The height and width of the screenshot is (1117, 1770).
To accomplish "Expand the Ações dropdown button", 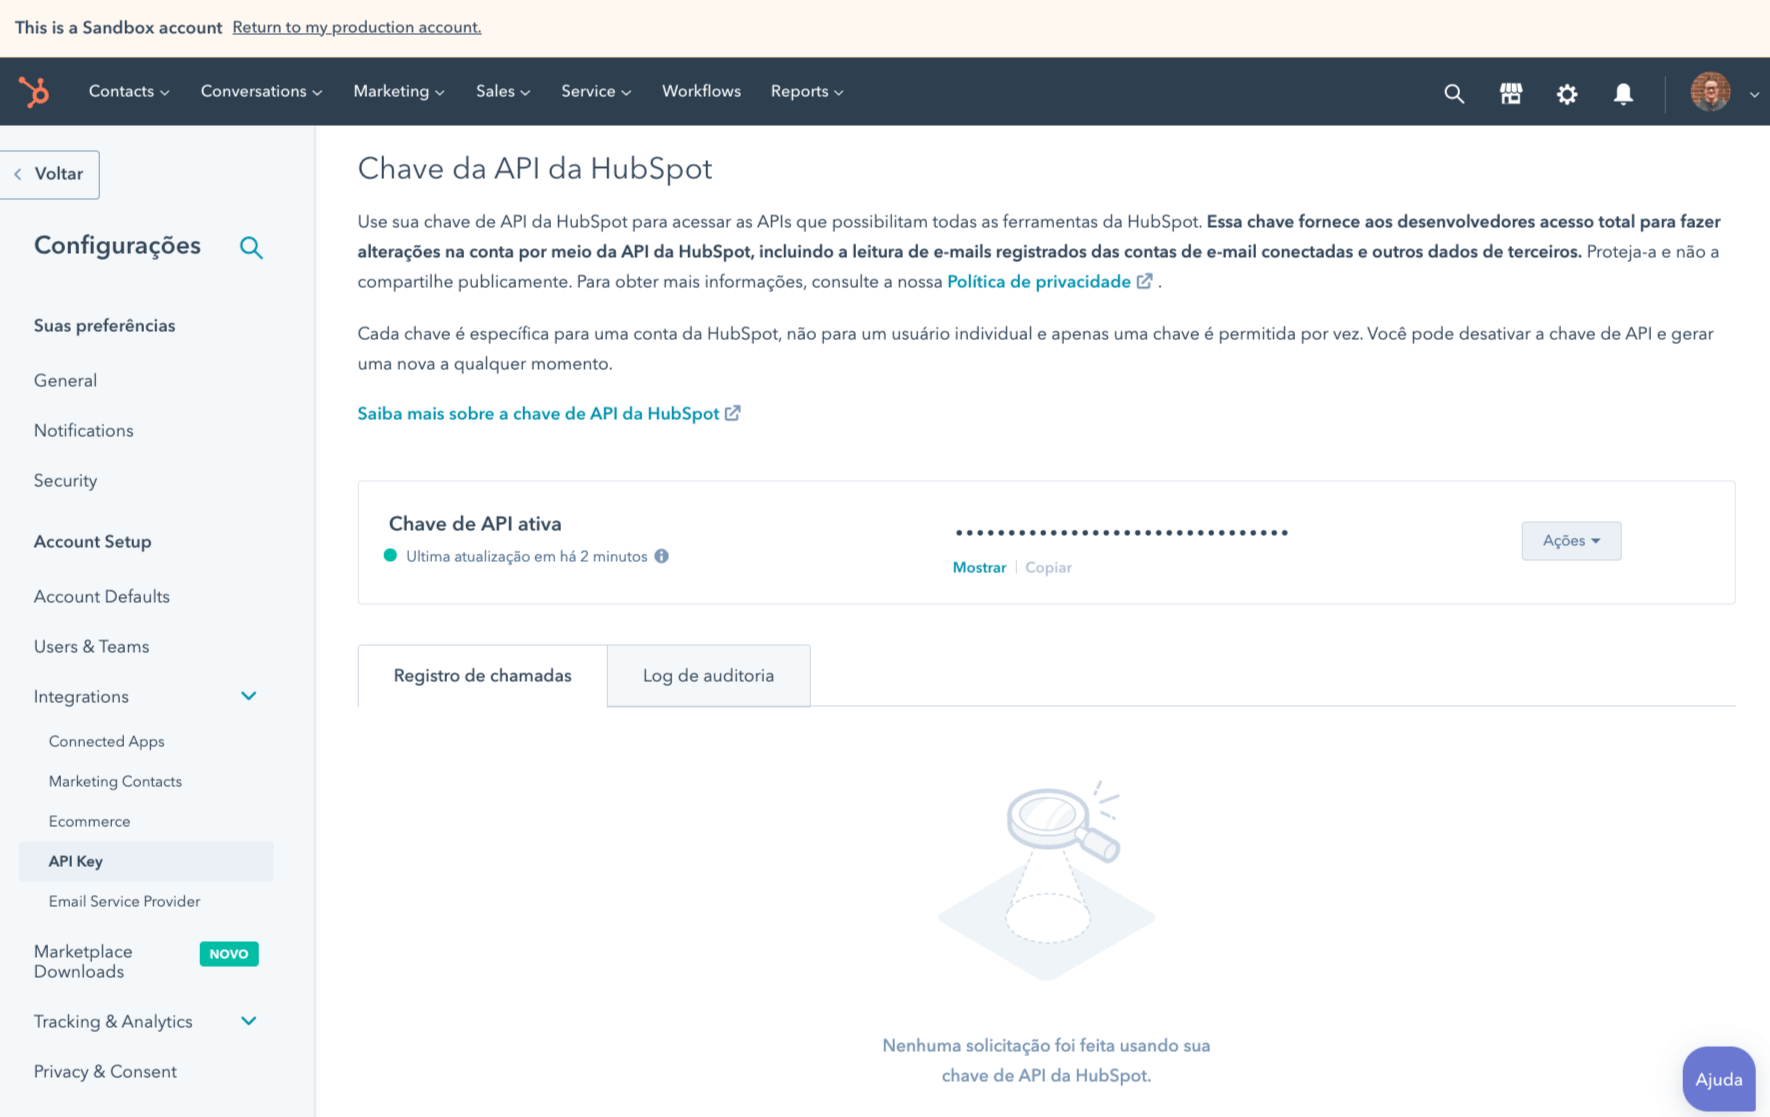I will 1571,541.
